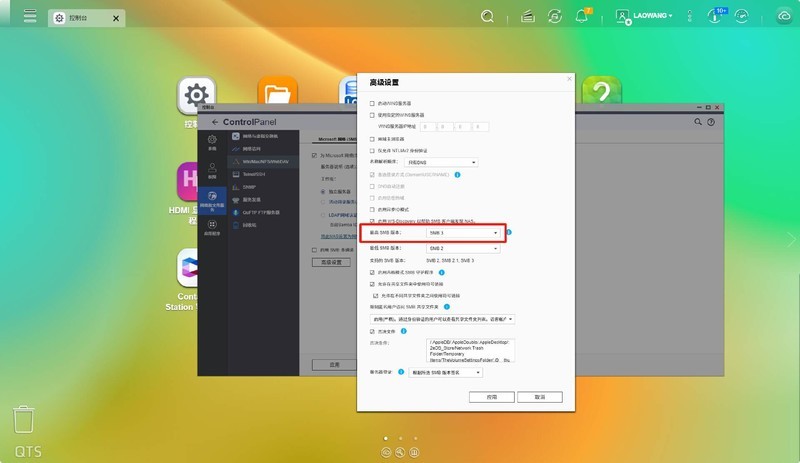Toggle the local master browser checkbox
The height and width of the screenshot is (463, 800).
click(x=372, y=139)
